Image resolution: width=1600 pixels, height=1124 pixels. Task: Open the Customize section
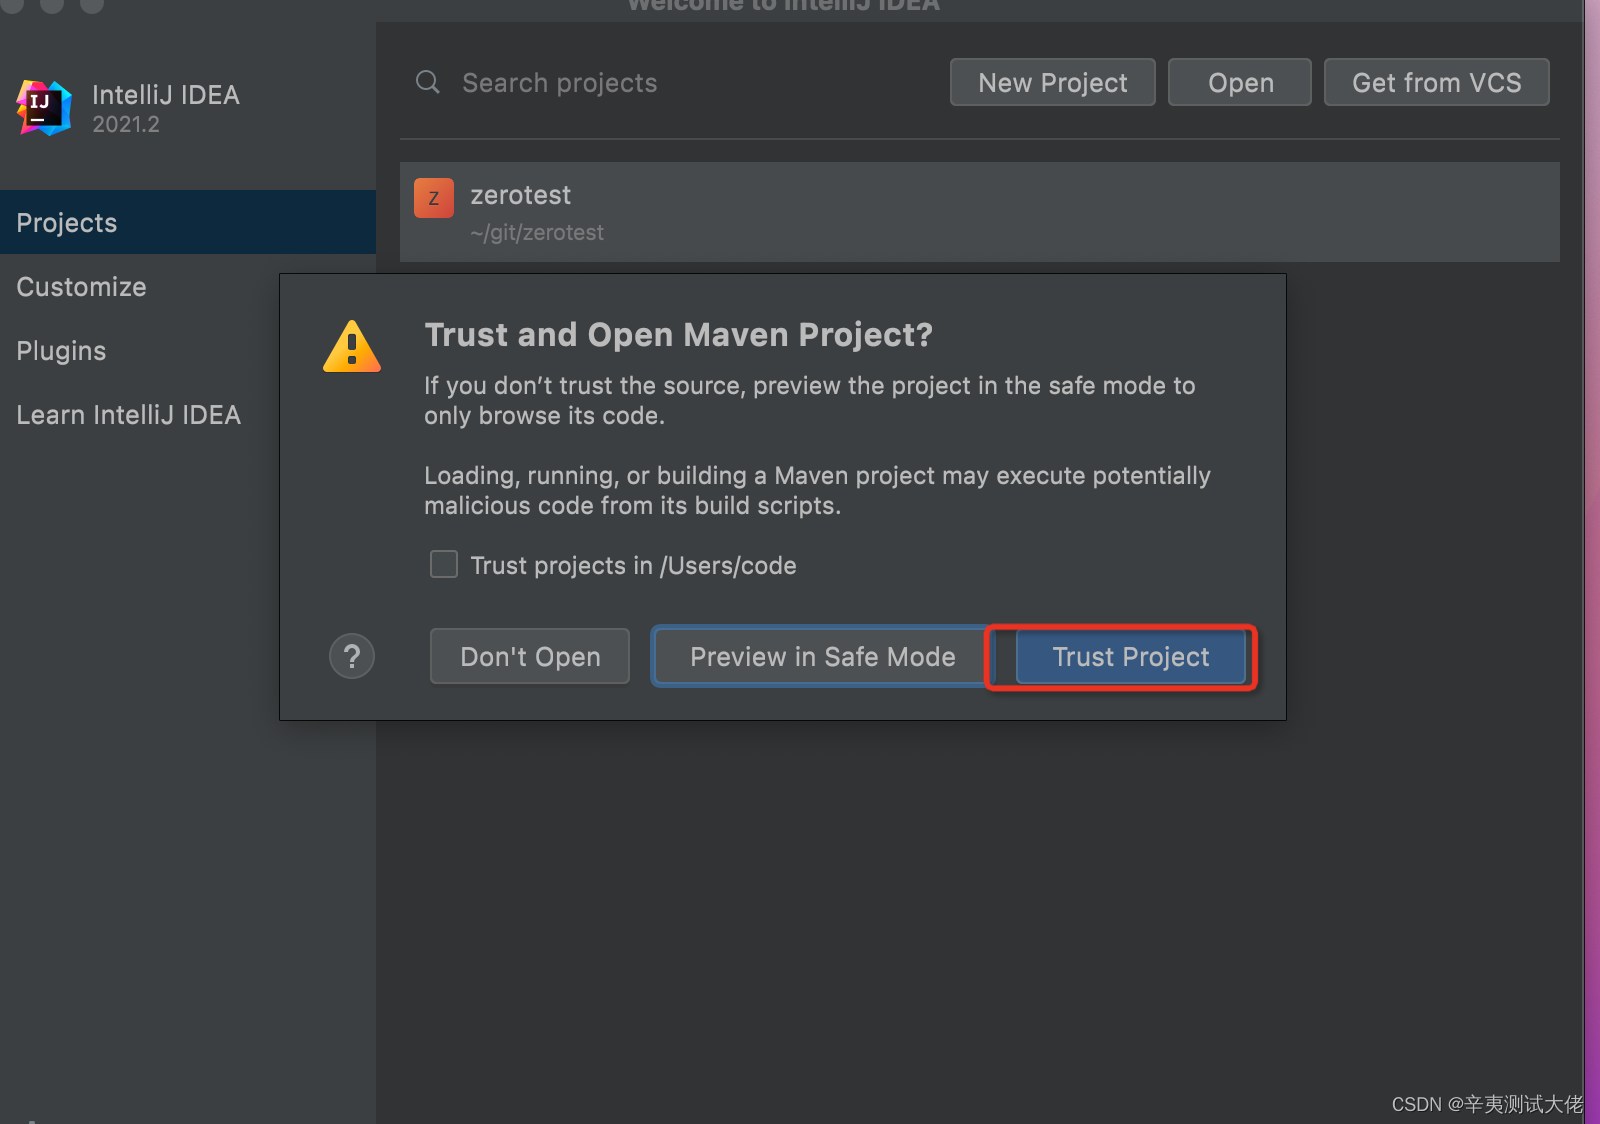tap(82, 287)
